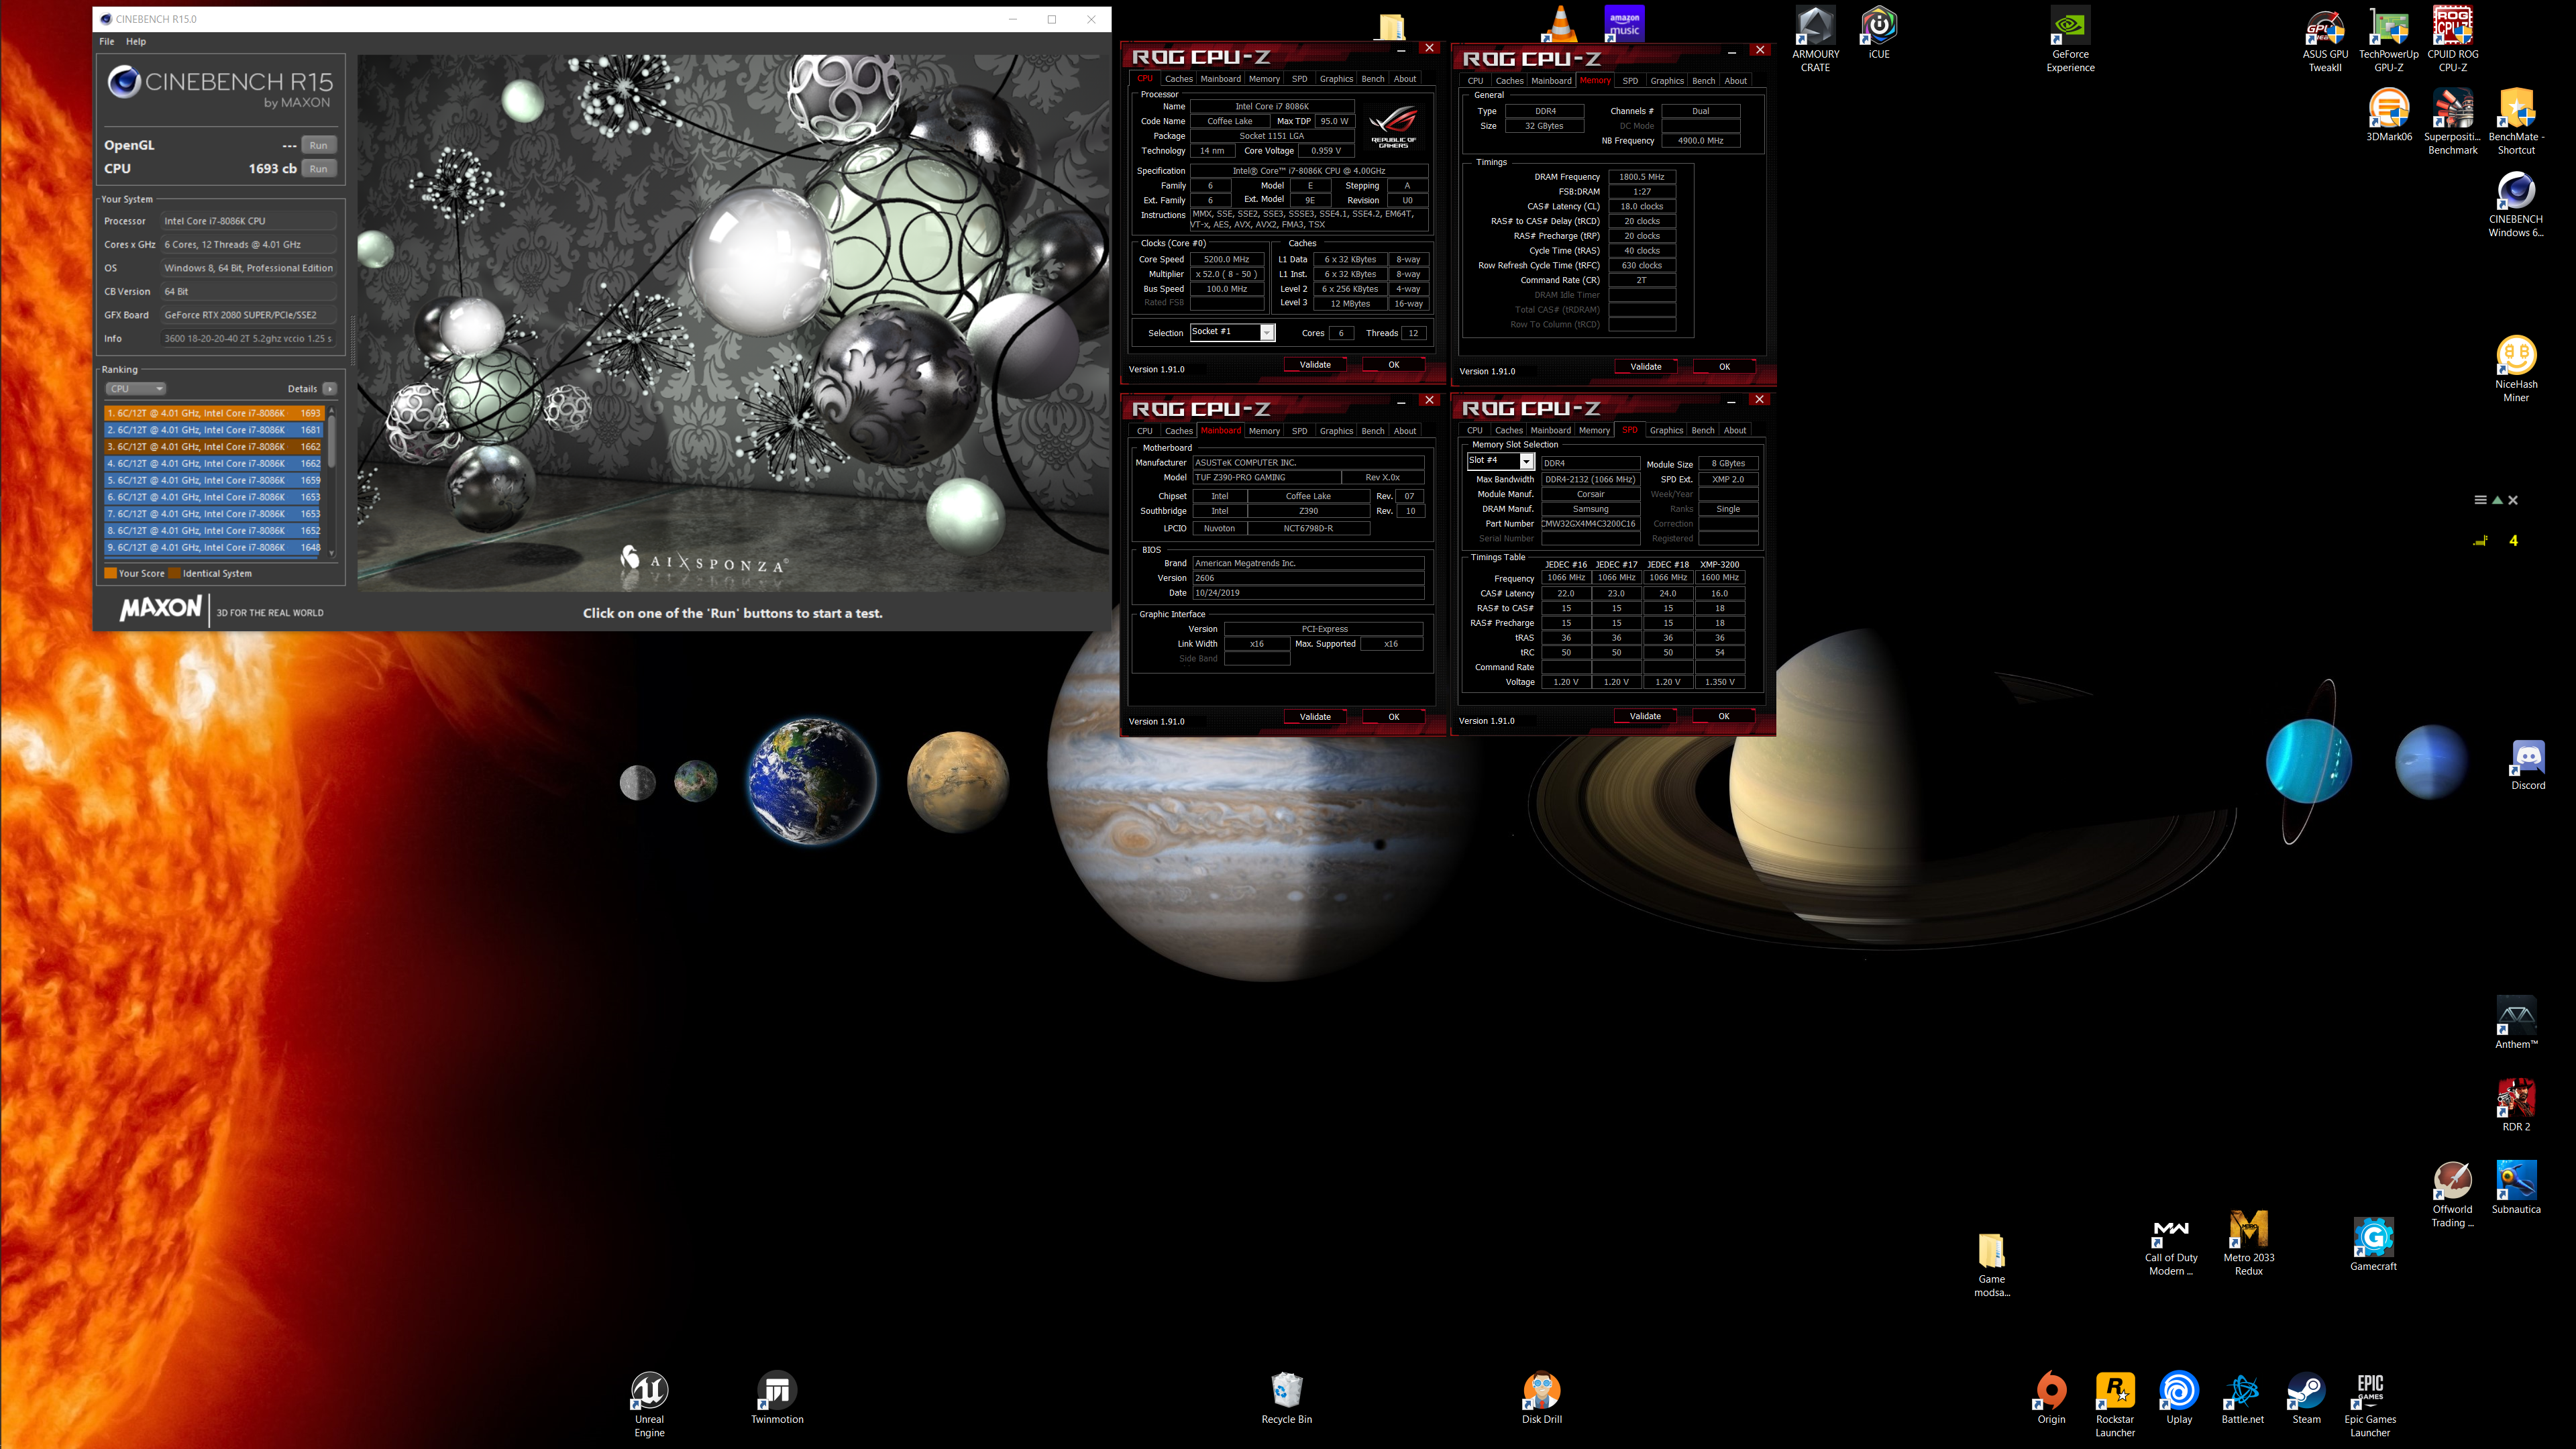The image size is (2576, 1449).
Task: Switch to Caches tab in CPU window
Action: (x=1178, y=79)
